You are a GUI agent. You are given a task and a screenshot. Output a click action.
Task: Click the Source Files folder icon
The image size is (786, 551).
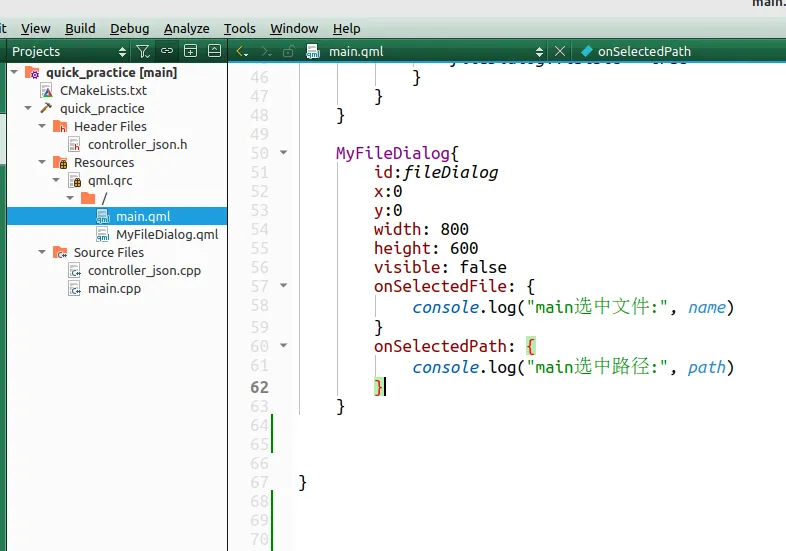click(x=60, y=252)
